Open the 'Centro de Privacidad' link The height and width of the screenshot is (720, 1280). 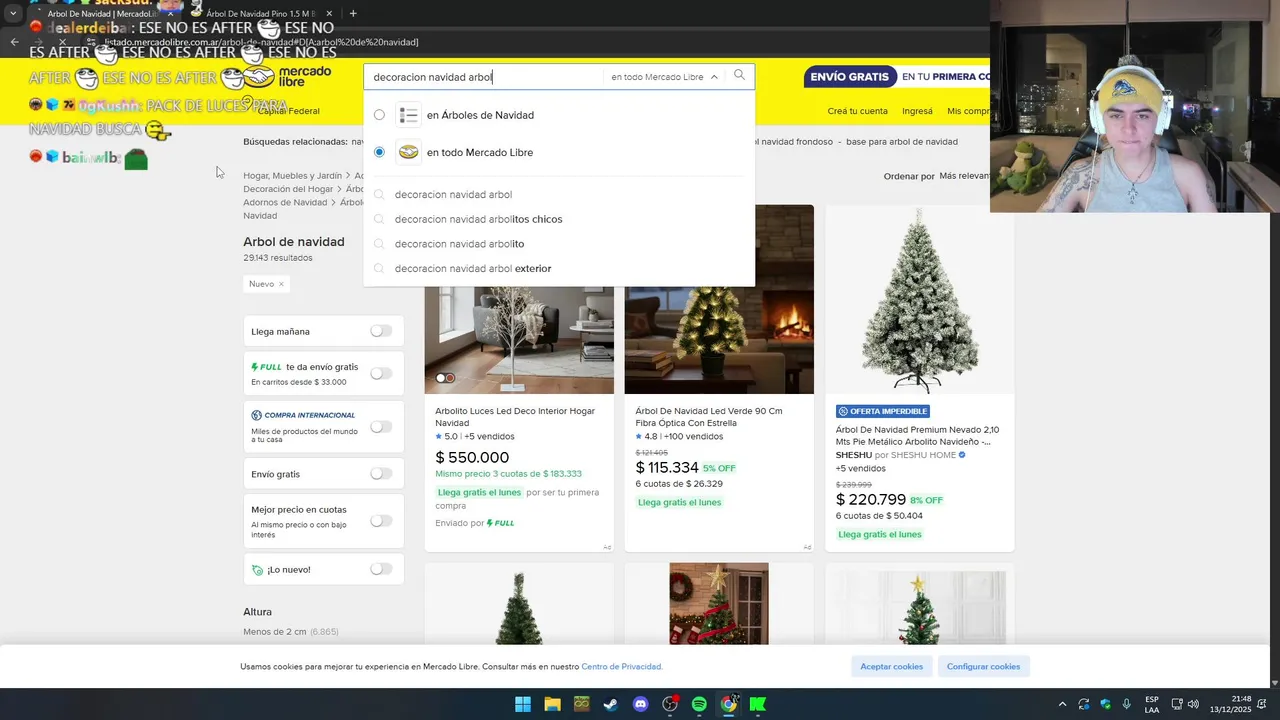pyautogui.click(x=621, y=667)
